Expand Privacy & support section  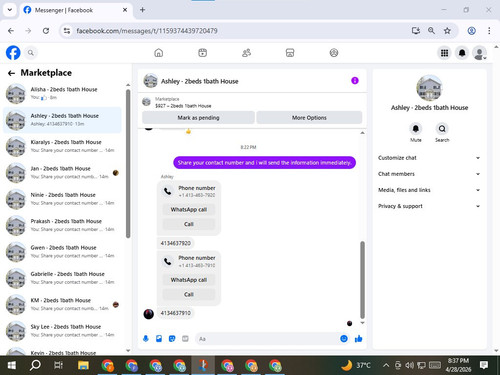pos(429,206)
